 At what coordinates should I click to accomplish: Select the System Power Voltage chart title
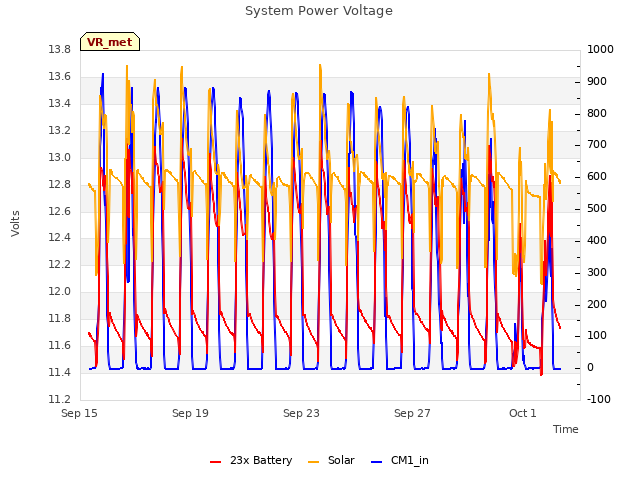pos(319,11)
